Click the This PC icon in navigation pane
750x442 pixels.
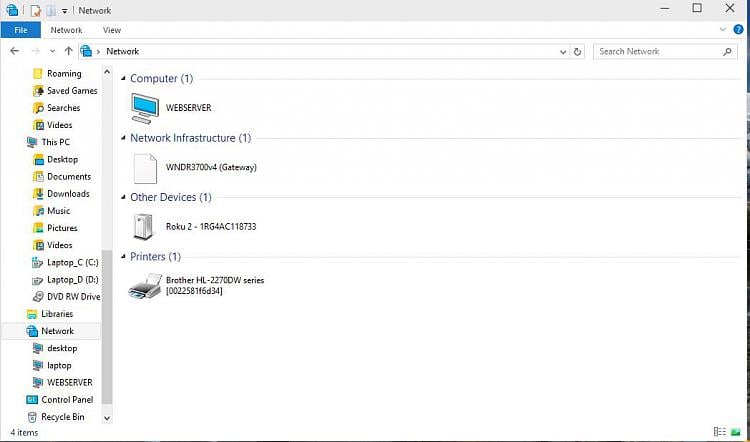(32, 142)
